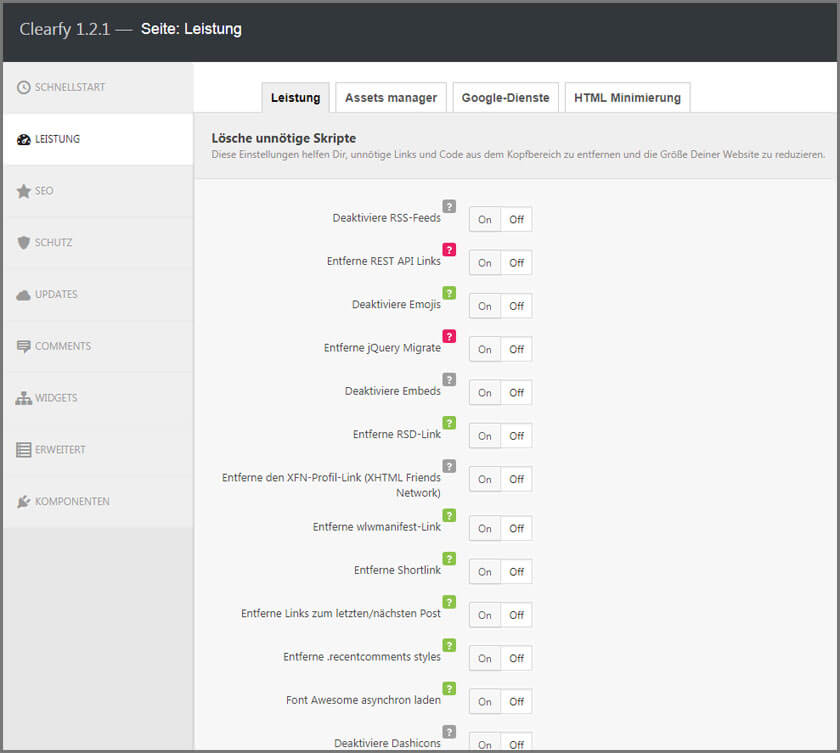840x753 pixels.
Task: Click the speech bubble Comments icon
Action: [x=24, y=347]
